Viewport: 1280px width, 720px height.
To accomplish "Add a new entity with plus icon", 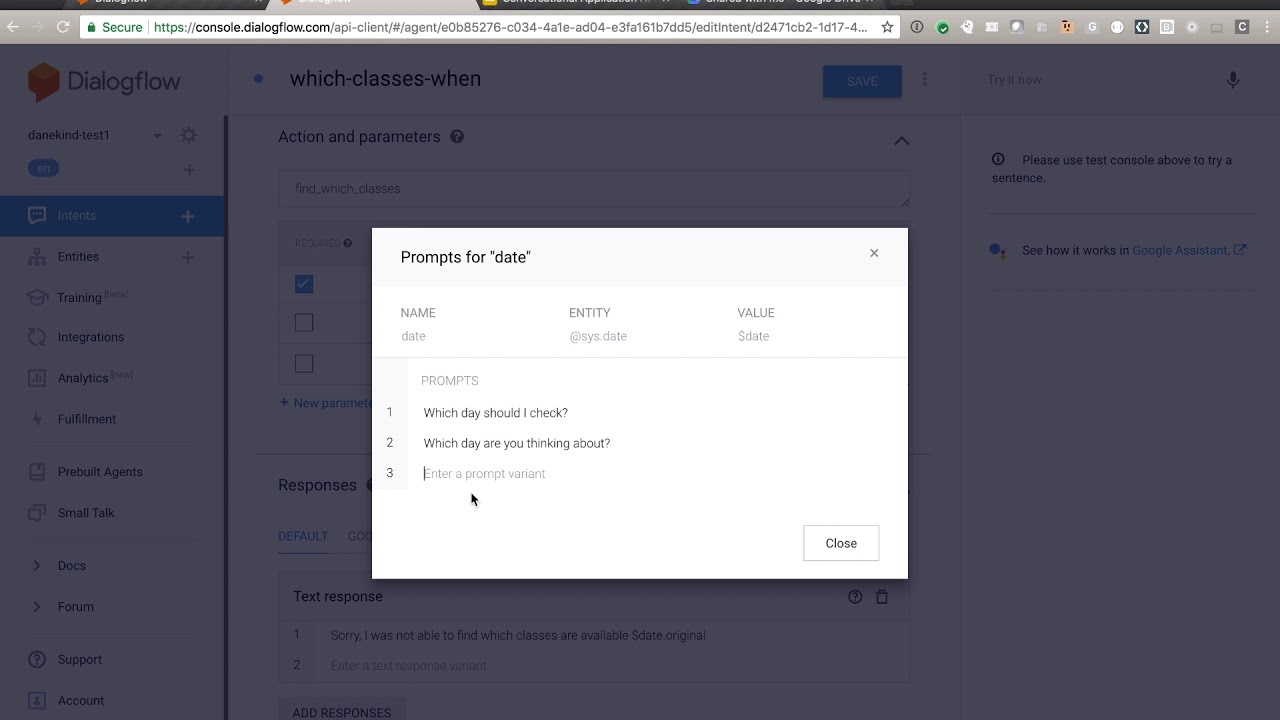I will (188, 257).
